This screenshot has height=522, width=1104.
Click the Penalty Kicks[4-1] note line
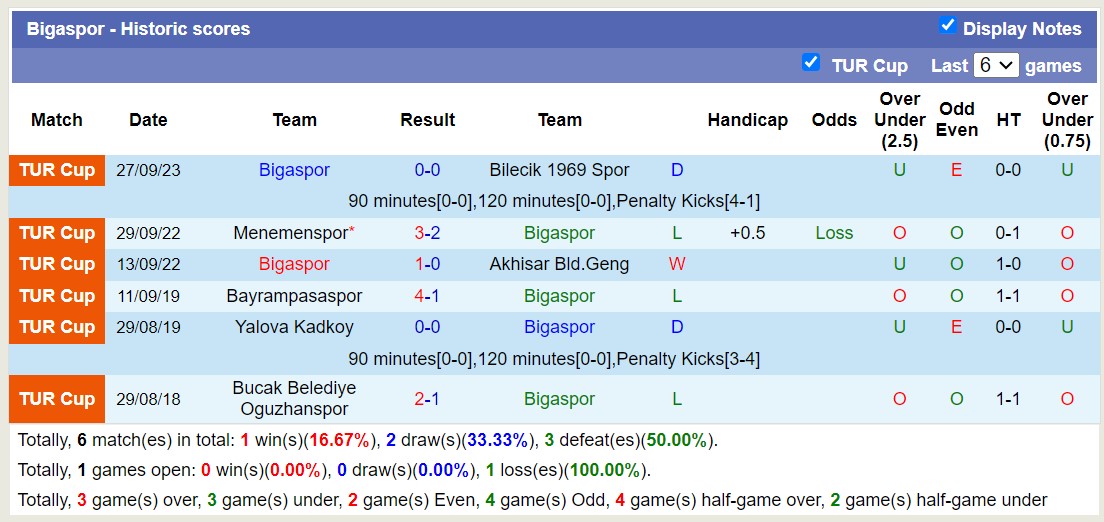(x=554, y=201)
